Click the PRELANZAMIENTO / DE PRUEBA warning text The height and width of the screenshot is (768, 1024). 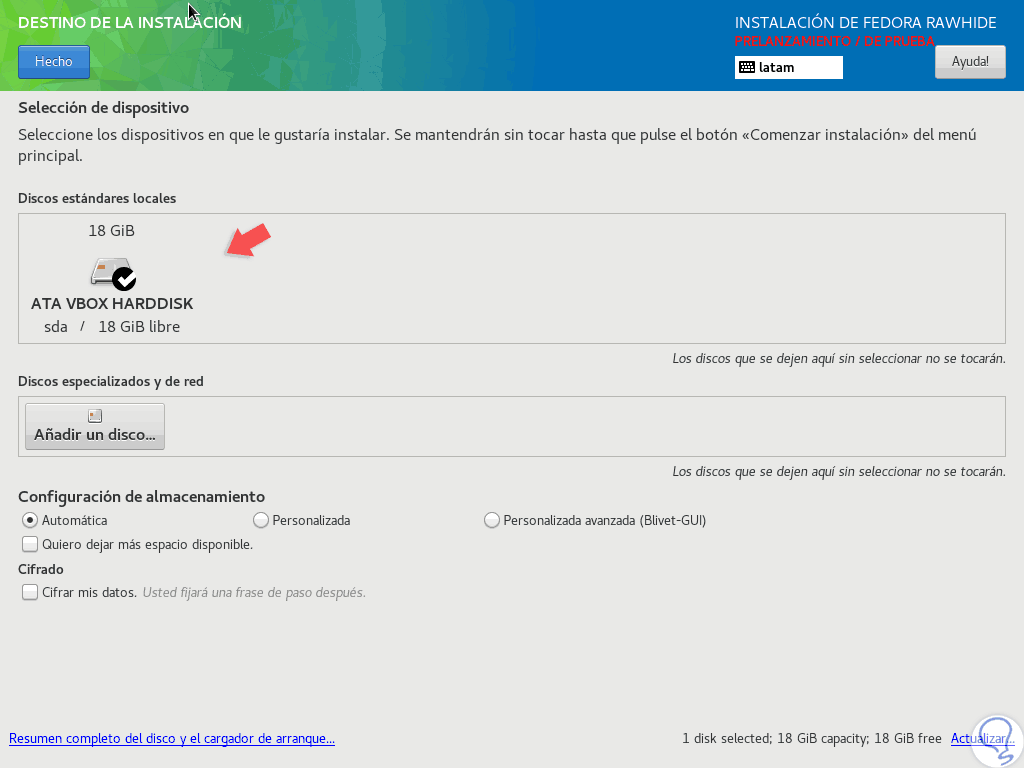(835, 41)
